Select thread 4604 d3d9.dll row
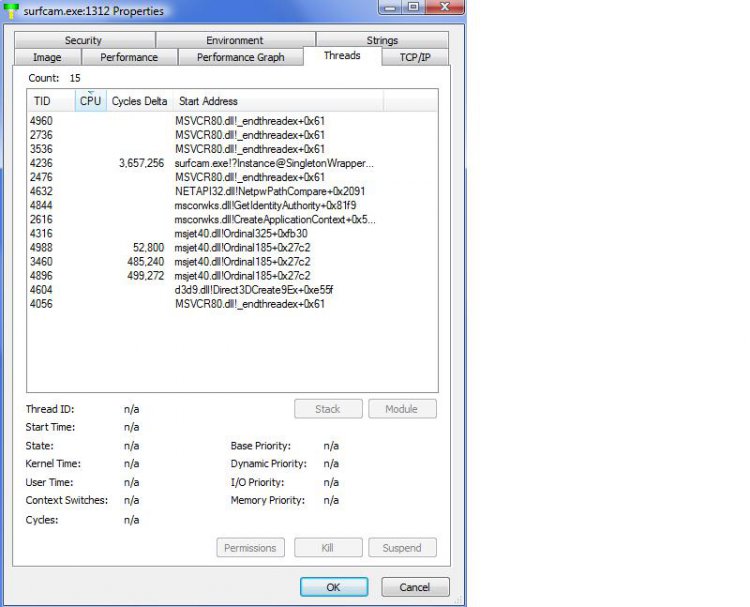The height and width of the screenshot is (607, 750). (x=232, y=290)
